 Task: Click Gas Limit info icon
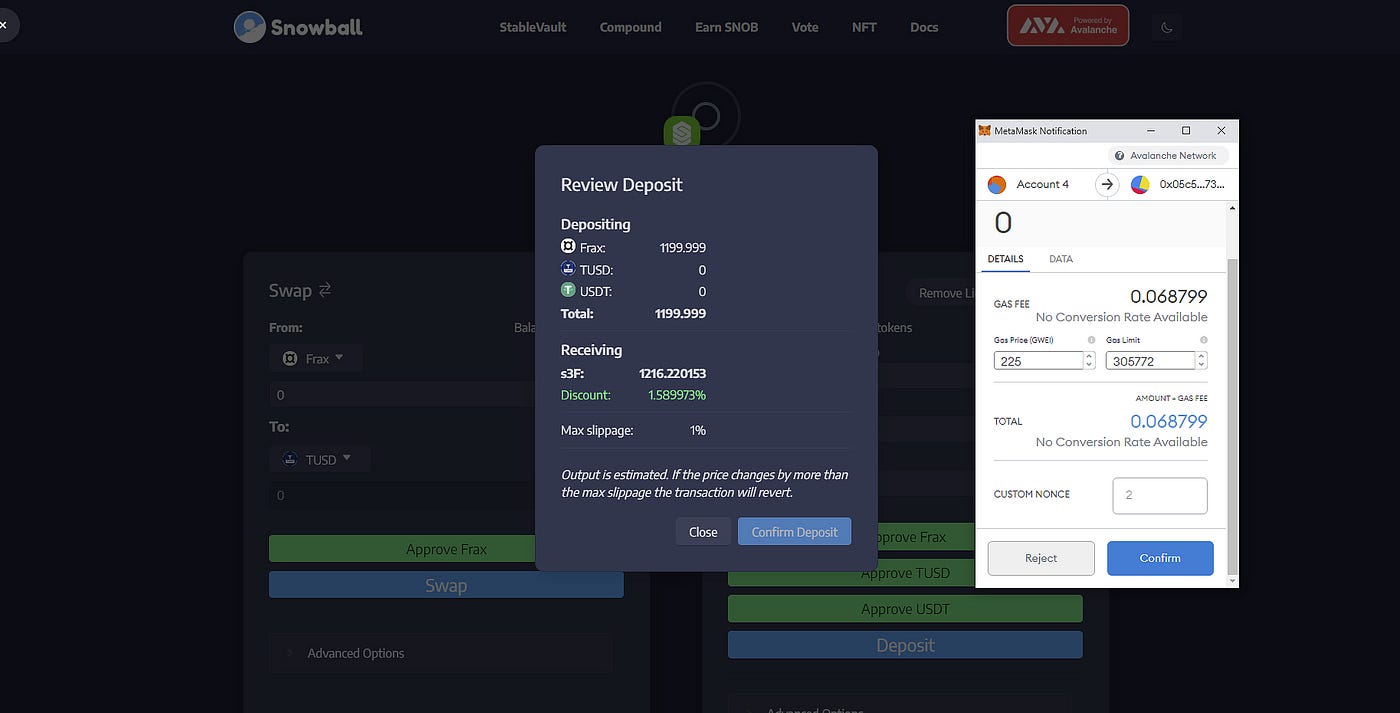pyautogui.click(x=1203, y=340)
